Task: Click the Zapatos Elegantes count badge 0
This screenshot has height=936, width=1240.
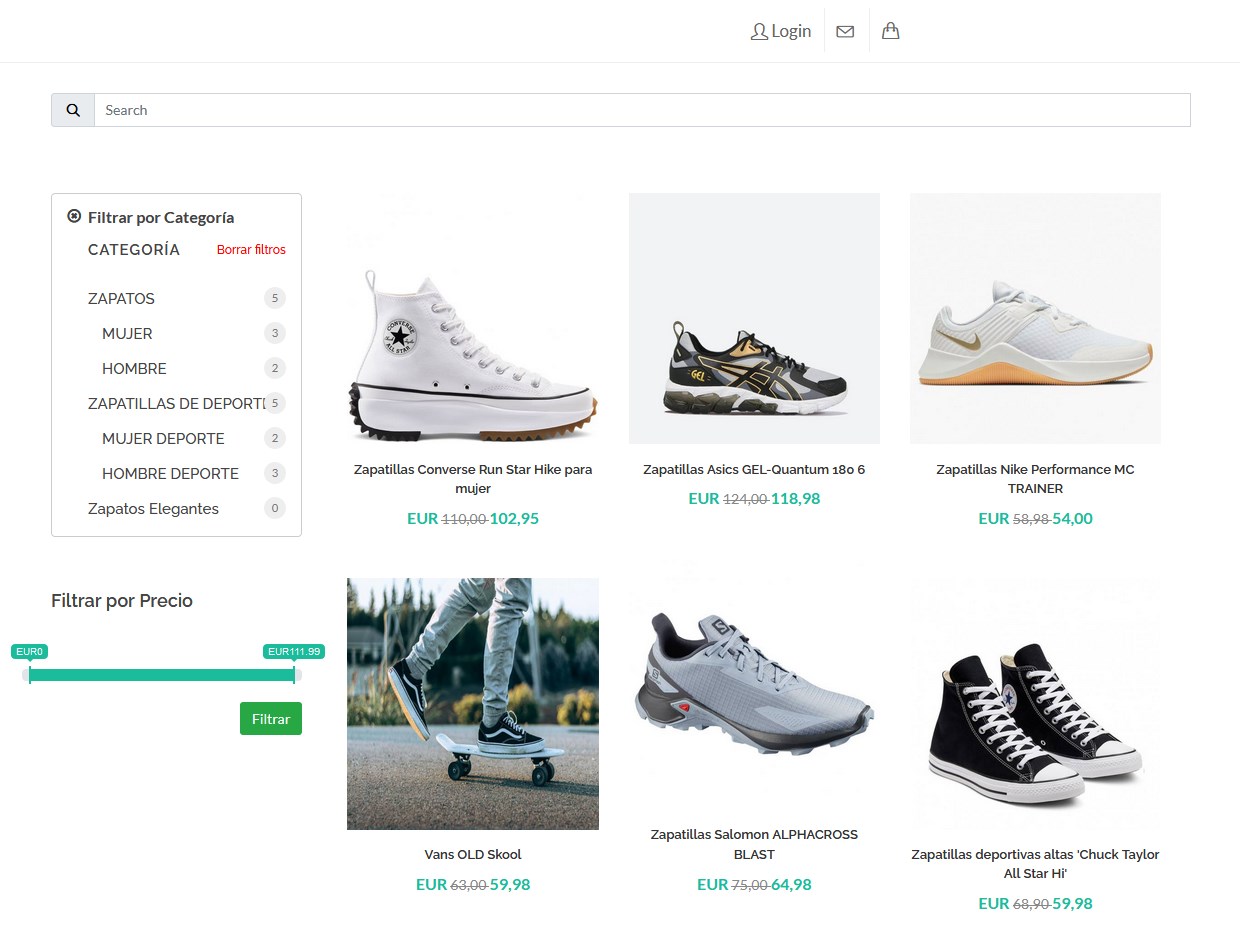Action: point(275,508)
